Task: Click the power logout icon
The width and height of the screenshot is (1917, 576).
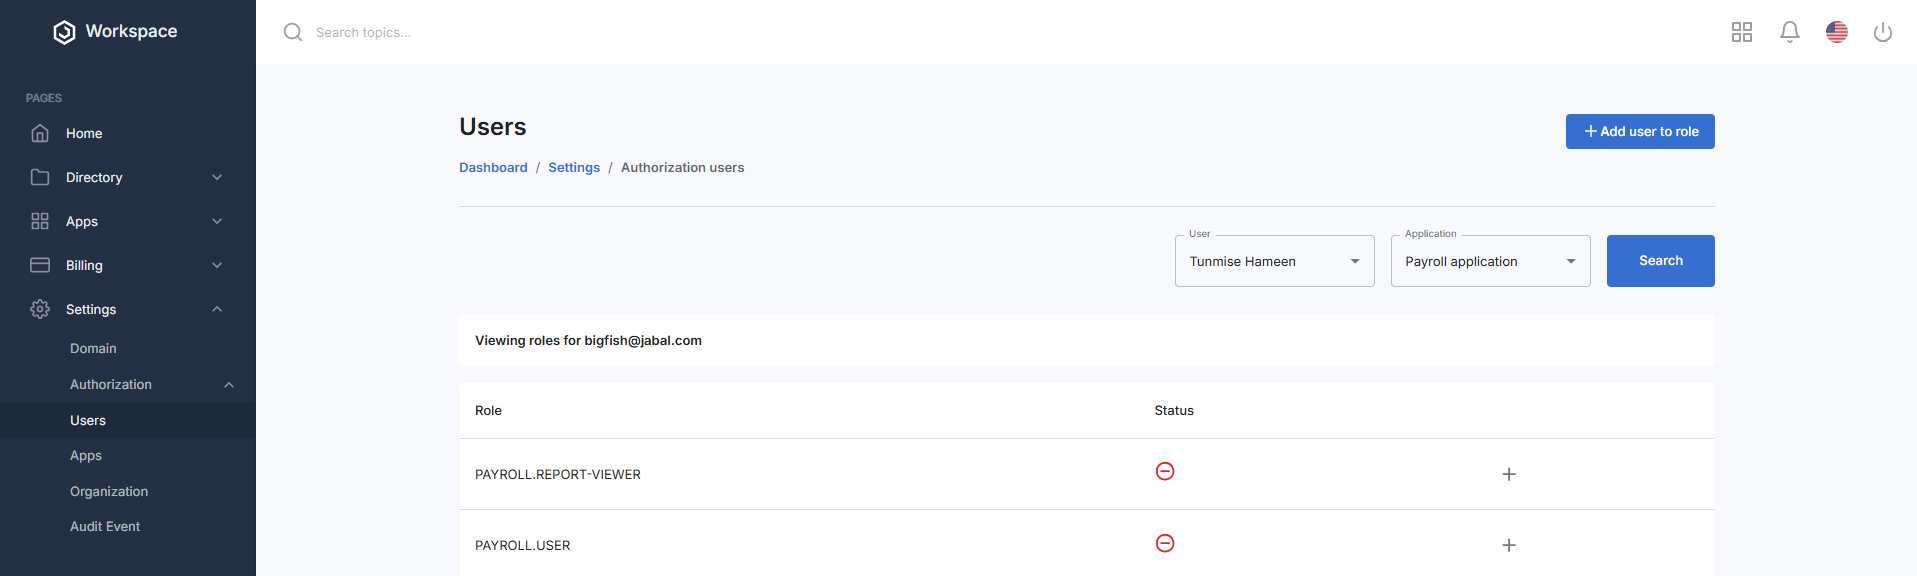Action: coord(1882,32)
